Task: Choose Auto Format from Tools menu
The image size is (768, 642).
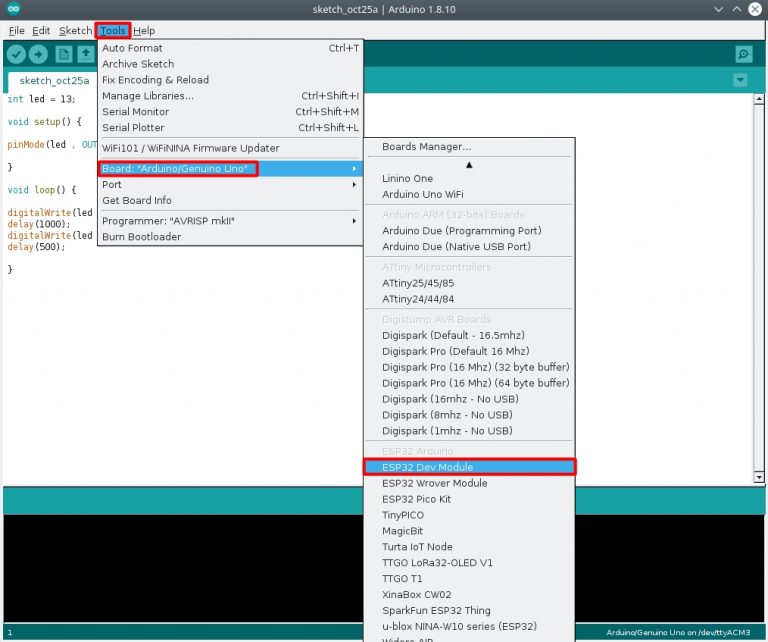Action: [x=230, y=48]
